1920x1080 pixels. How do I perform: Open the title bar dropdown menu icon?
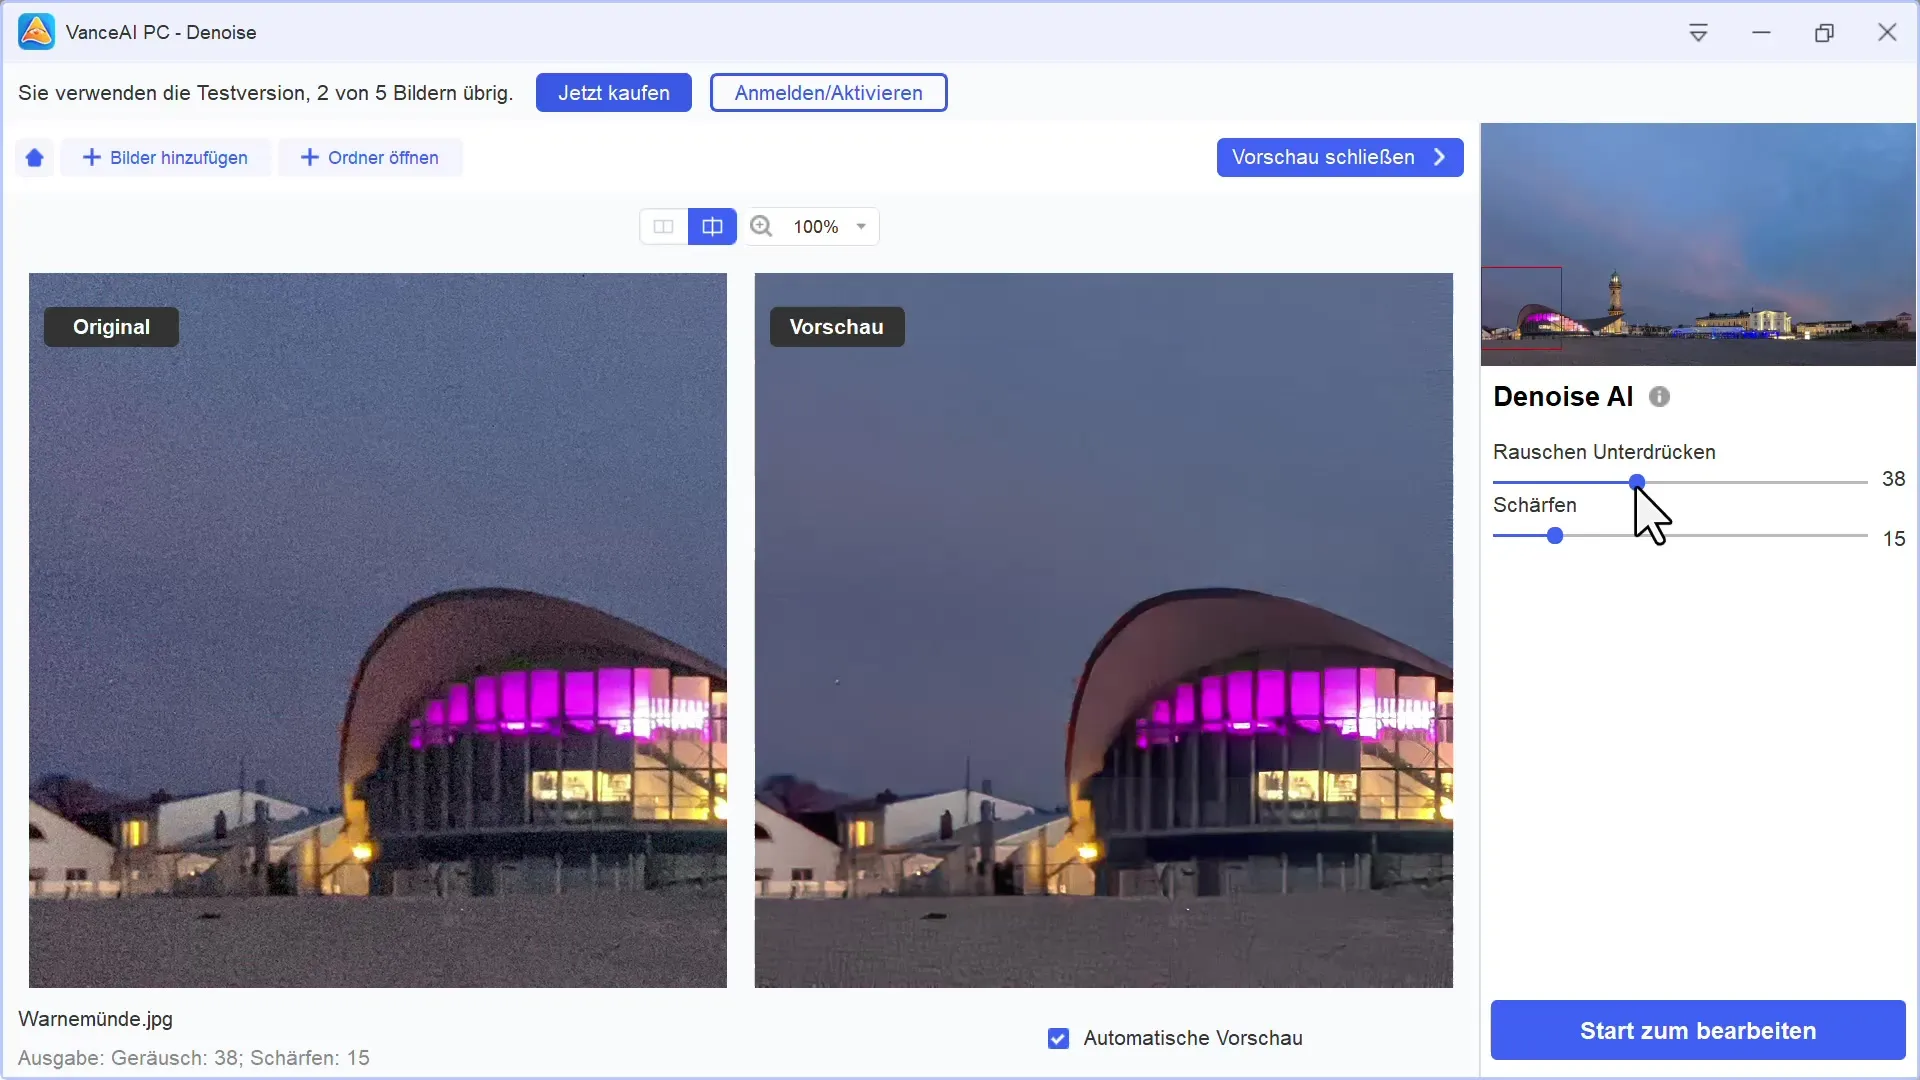pos(1698,33)
